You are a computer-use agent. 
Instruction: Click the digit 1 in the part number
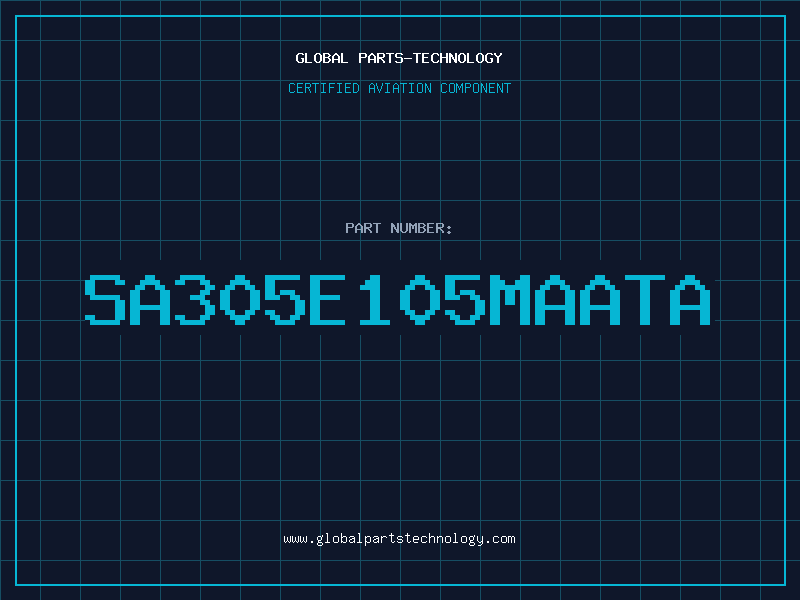pos(376,300)
